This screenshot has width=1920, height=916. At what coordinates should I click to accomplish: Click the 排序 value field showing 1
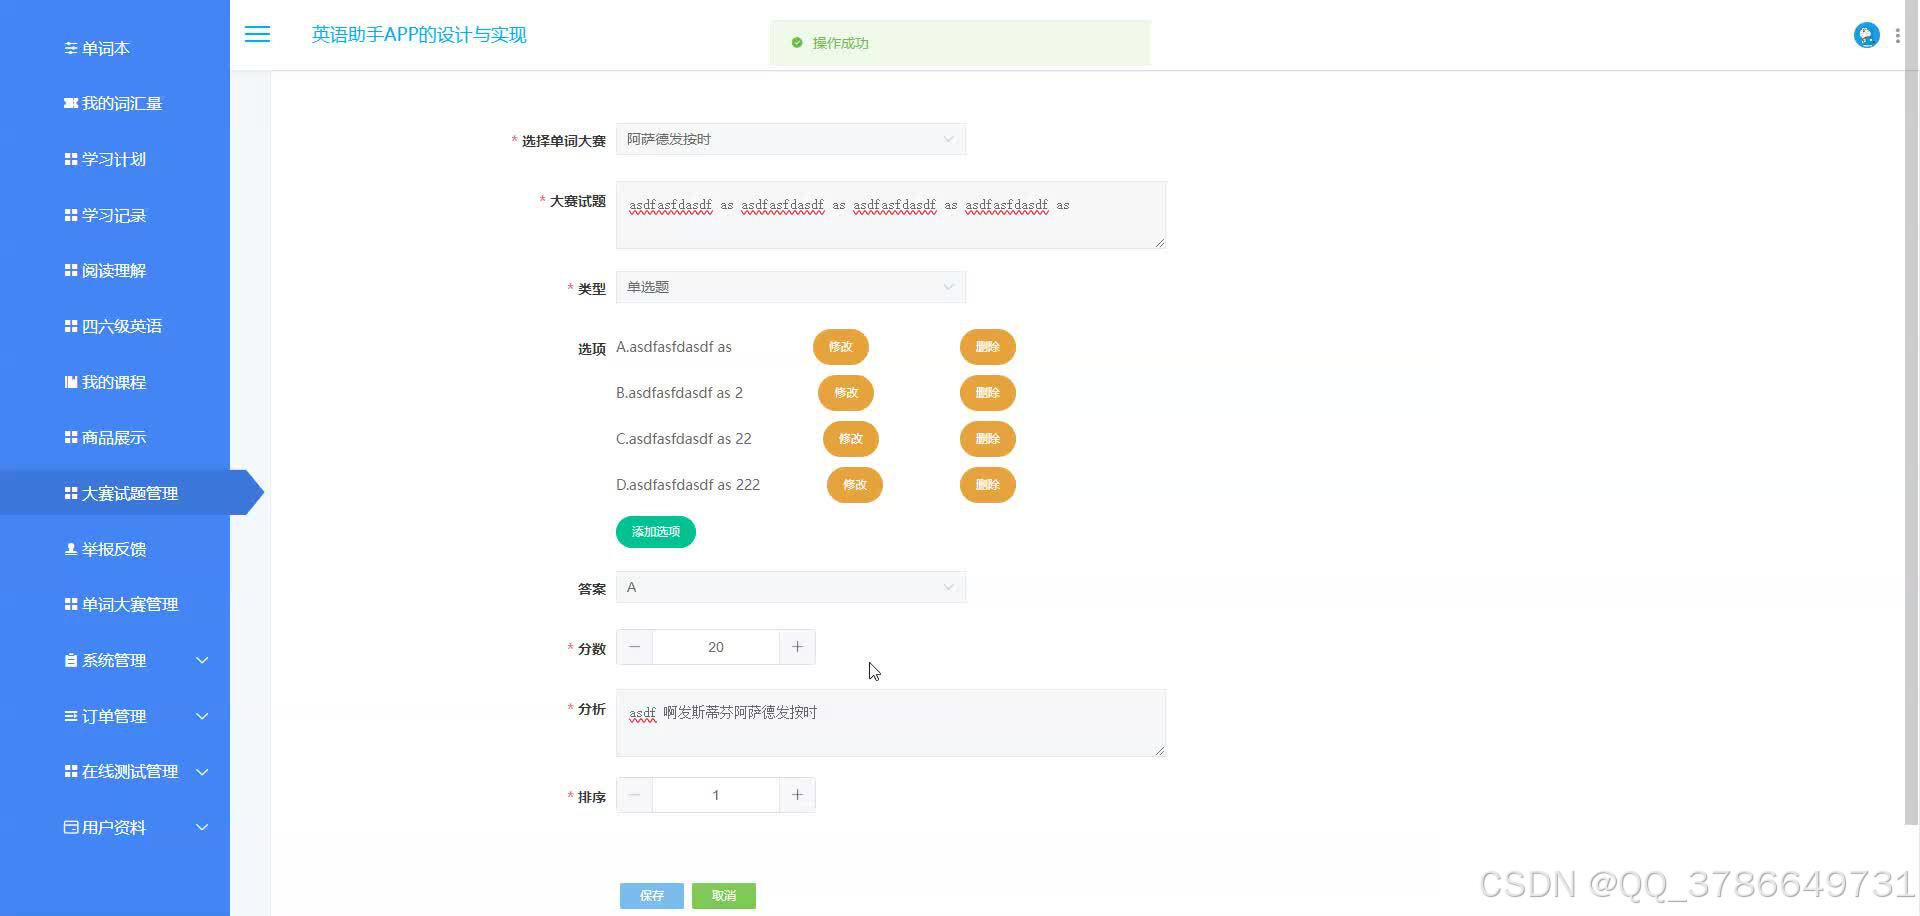click(x=716, y=795)
